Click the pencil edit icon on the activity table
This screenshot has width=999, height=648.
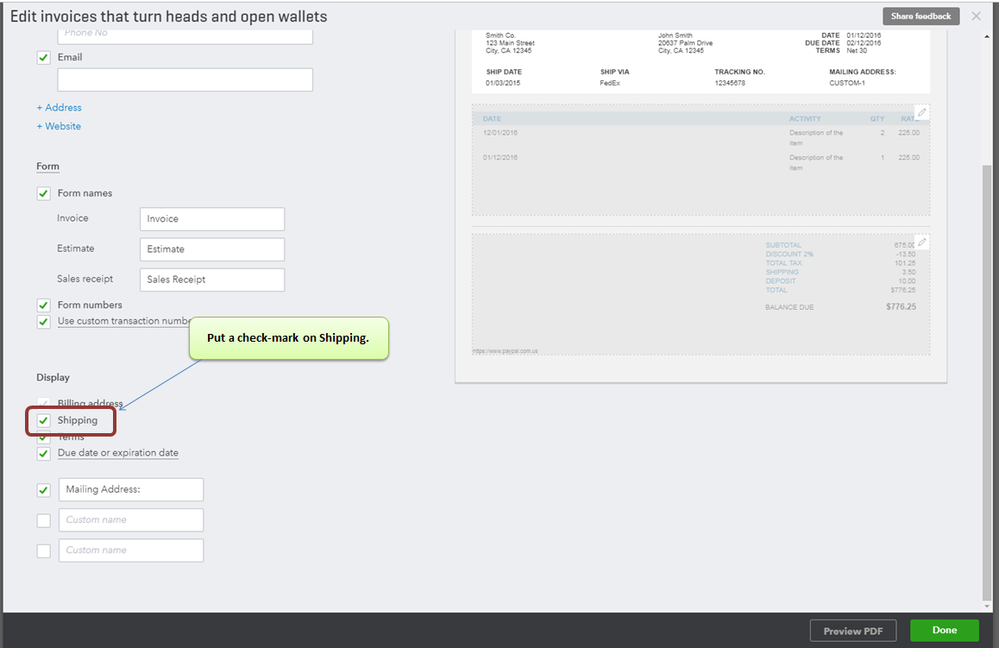click(921, 111)
